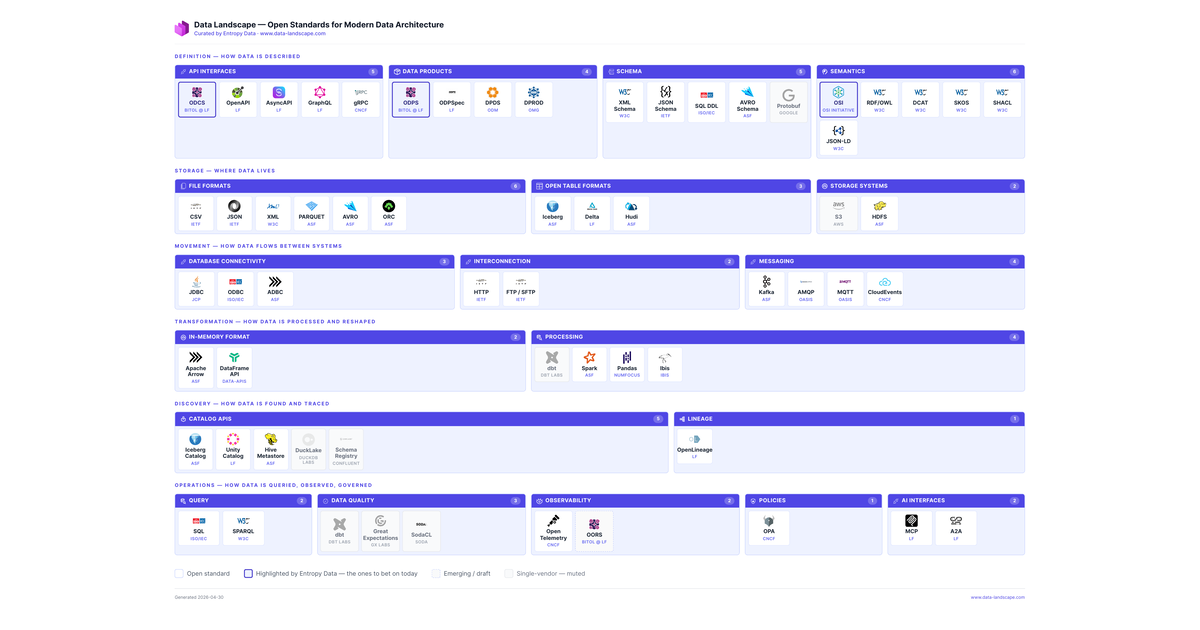This screenshot has height=630, width=1200.
Task: Click the Iceberg tile in Open Table Formats
Action: click(552, 212)
